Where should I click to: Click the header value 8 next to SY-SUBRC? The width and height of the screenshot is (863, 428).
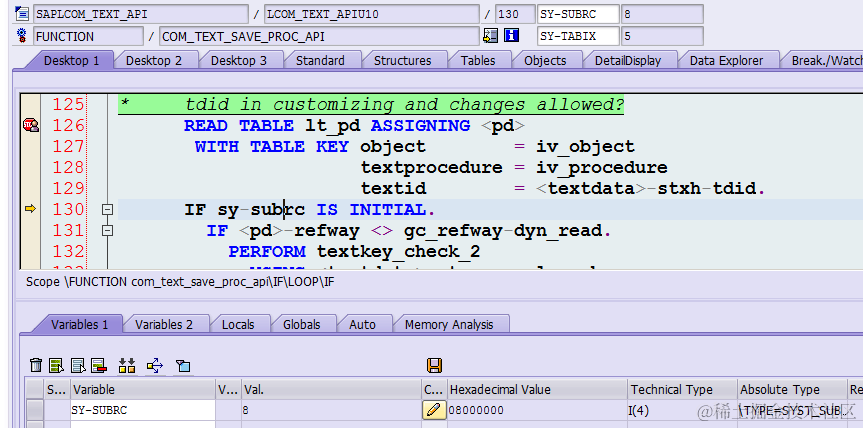click(x=662, y=14)
